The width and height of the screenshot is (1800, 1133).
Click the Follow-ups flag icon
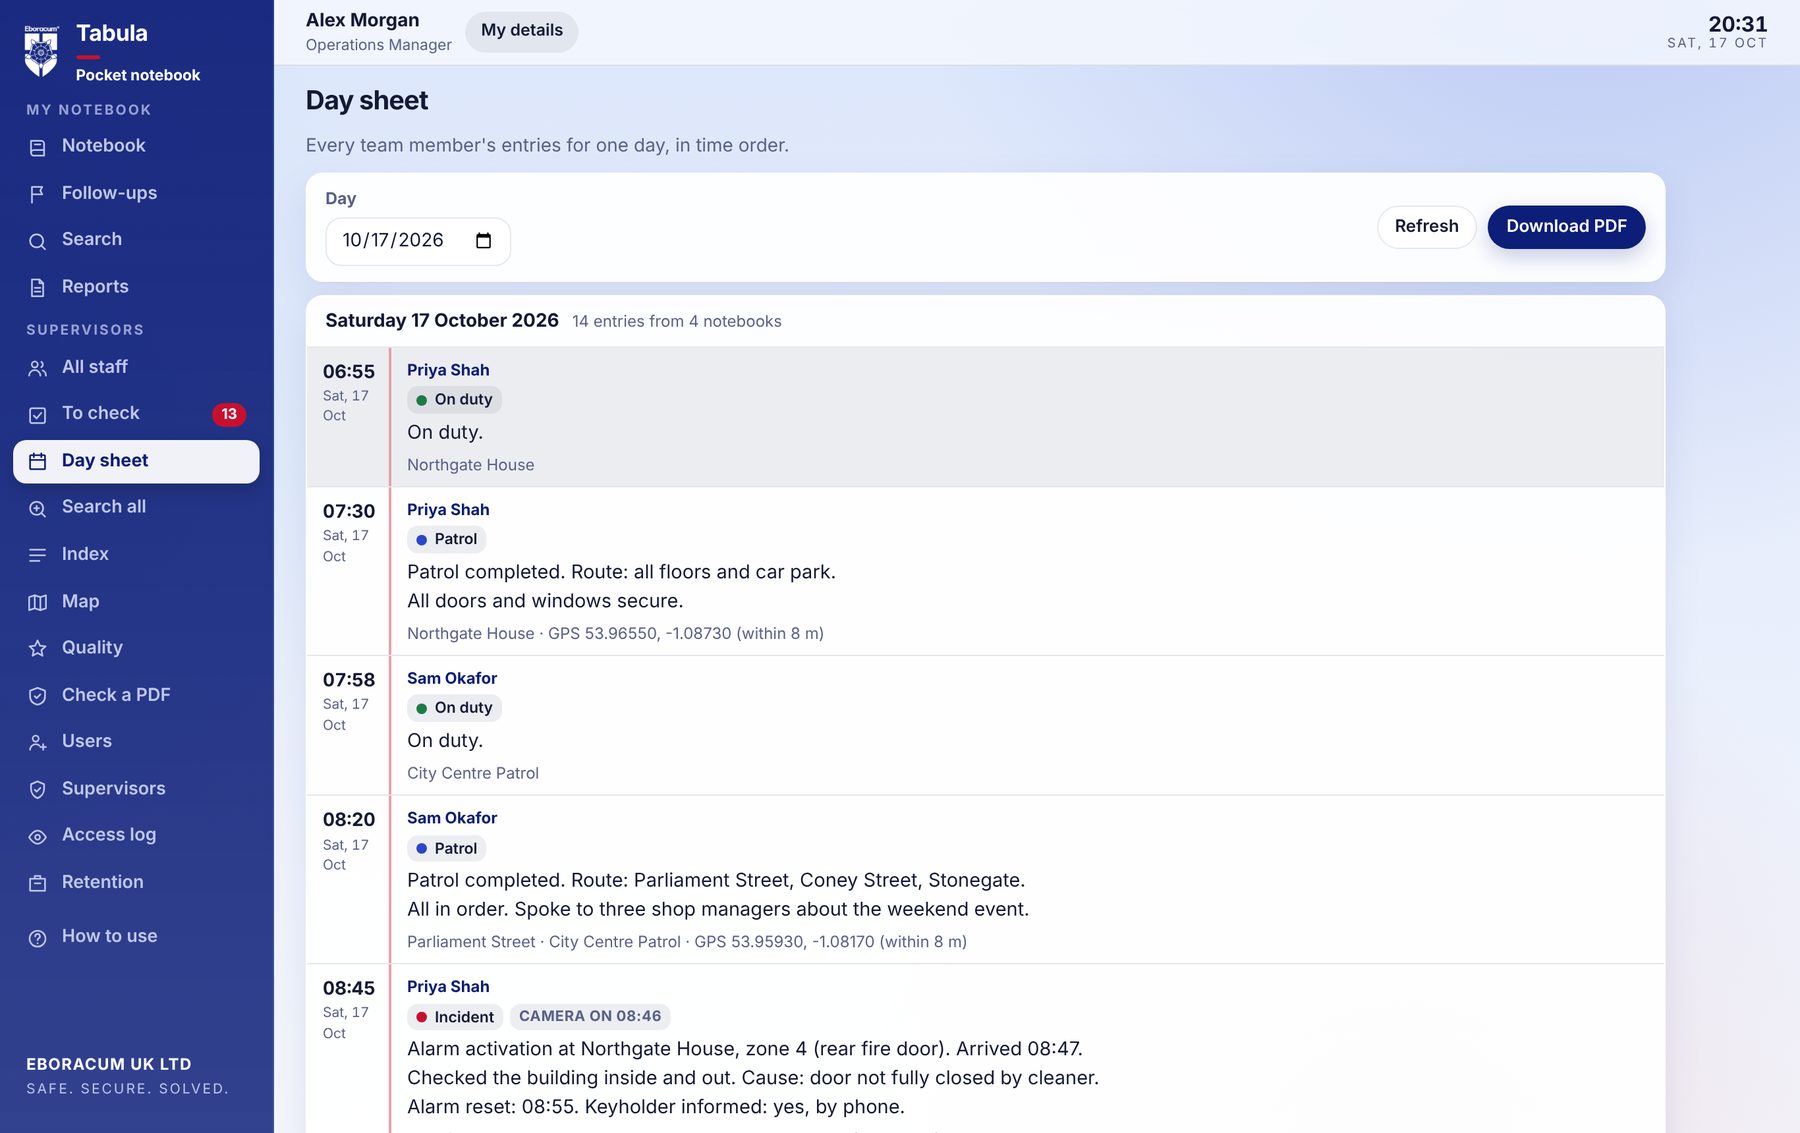click(38, 194)
